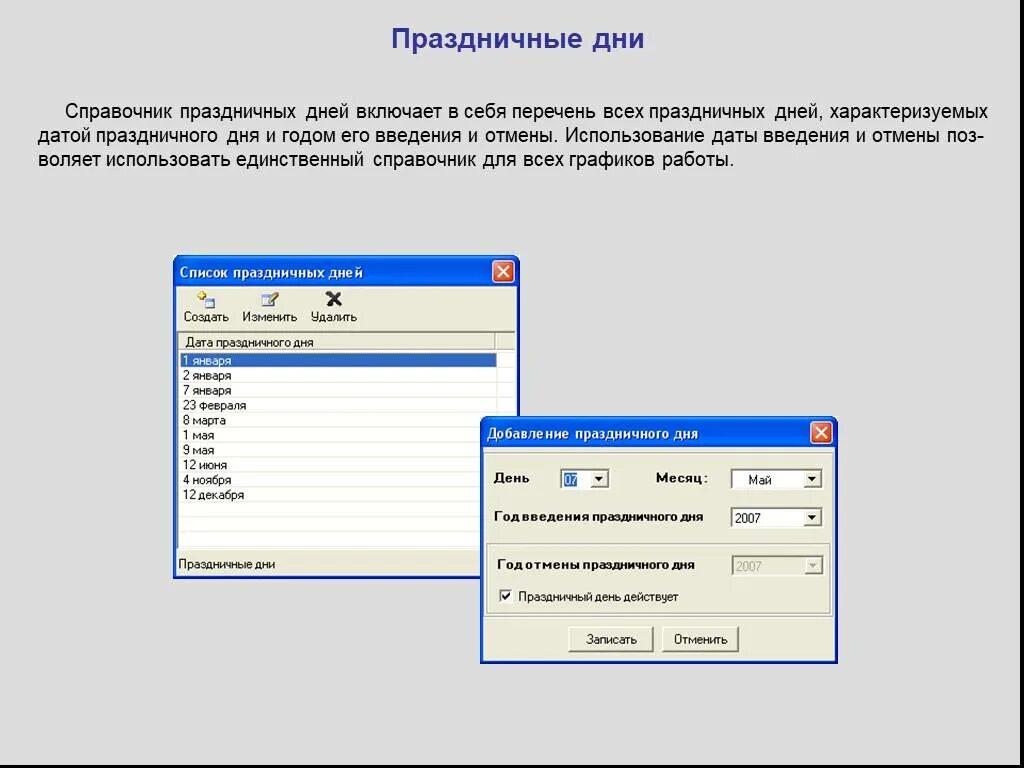Click the Дата праздничного дня column header

336,342
